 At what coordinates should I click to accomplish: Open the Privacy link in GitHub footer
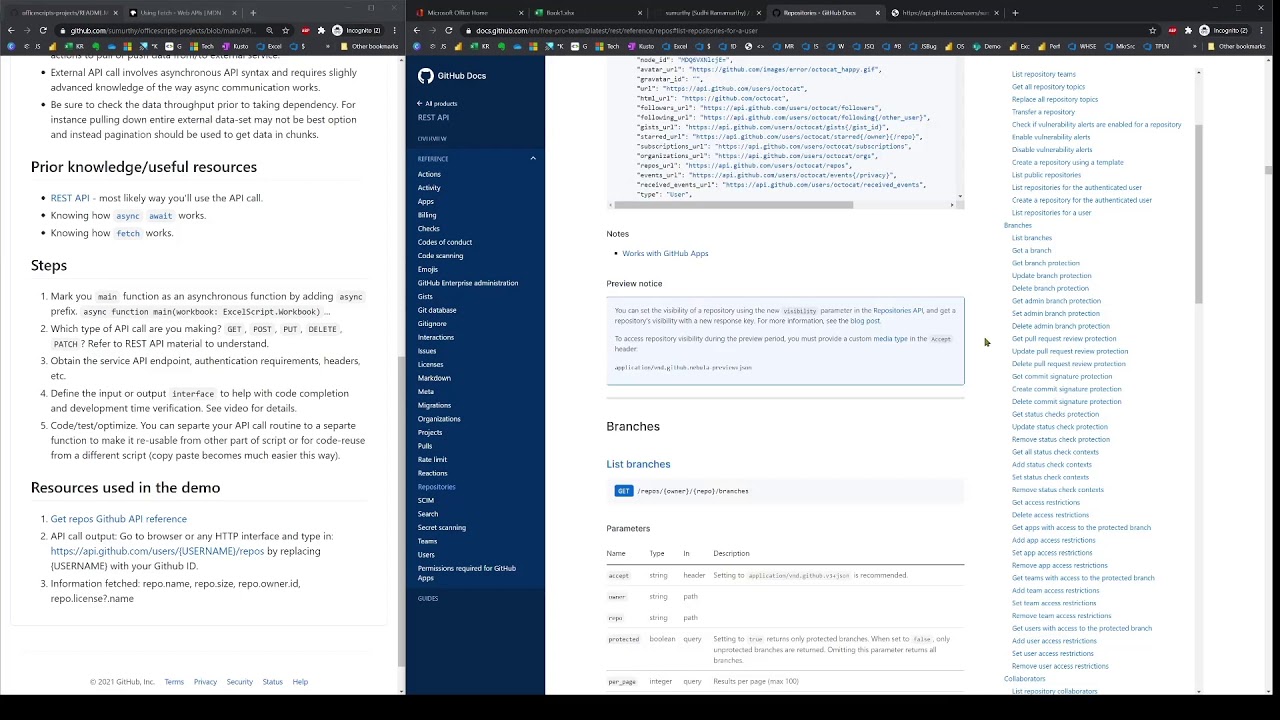tap(205, 682)
